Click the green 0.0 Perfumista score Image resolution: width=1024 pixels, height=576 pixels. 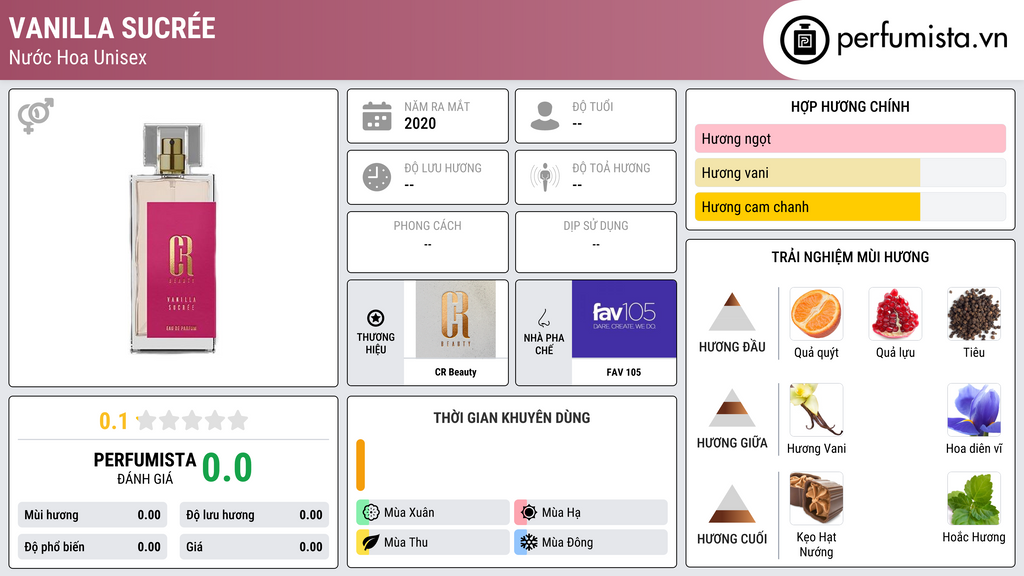(x=227, y=468)
